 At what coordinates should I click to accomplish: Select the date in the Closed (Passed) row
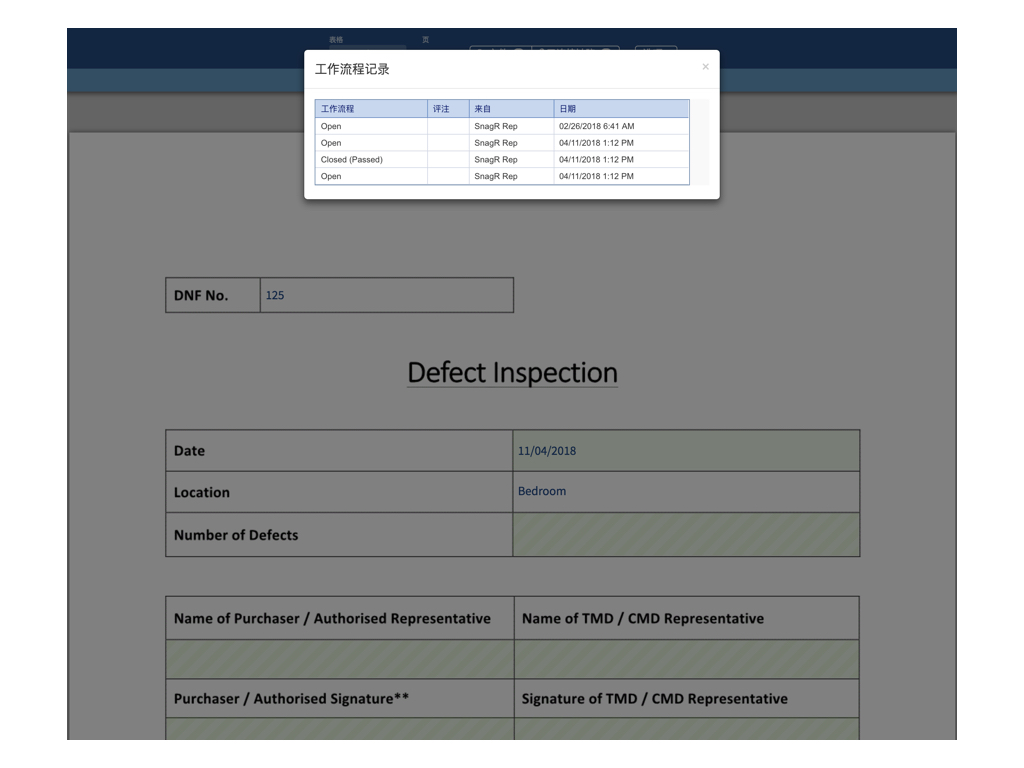pos(621,159)
